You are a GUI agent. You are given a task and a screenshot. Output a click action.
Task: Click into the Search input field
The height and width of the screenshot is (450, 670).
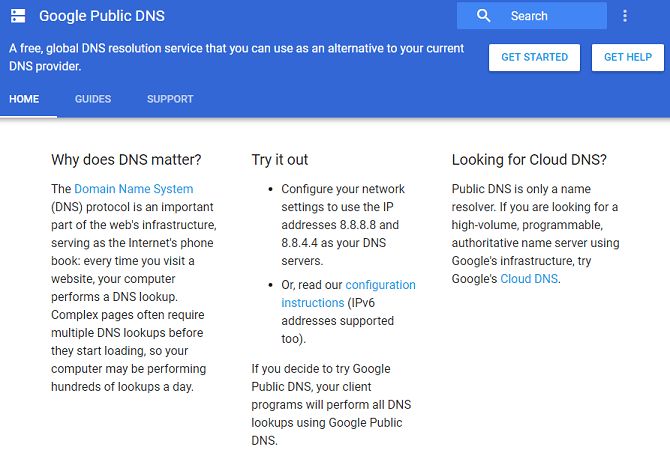pyautogui.click(x=532, y=16)
